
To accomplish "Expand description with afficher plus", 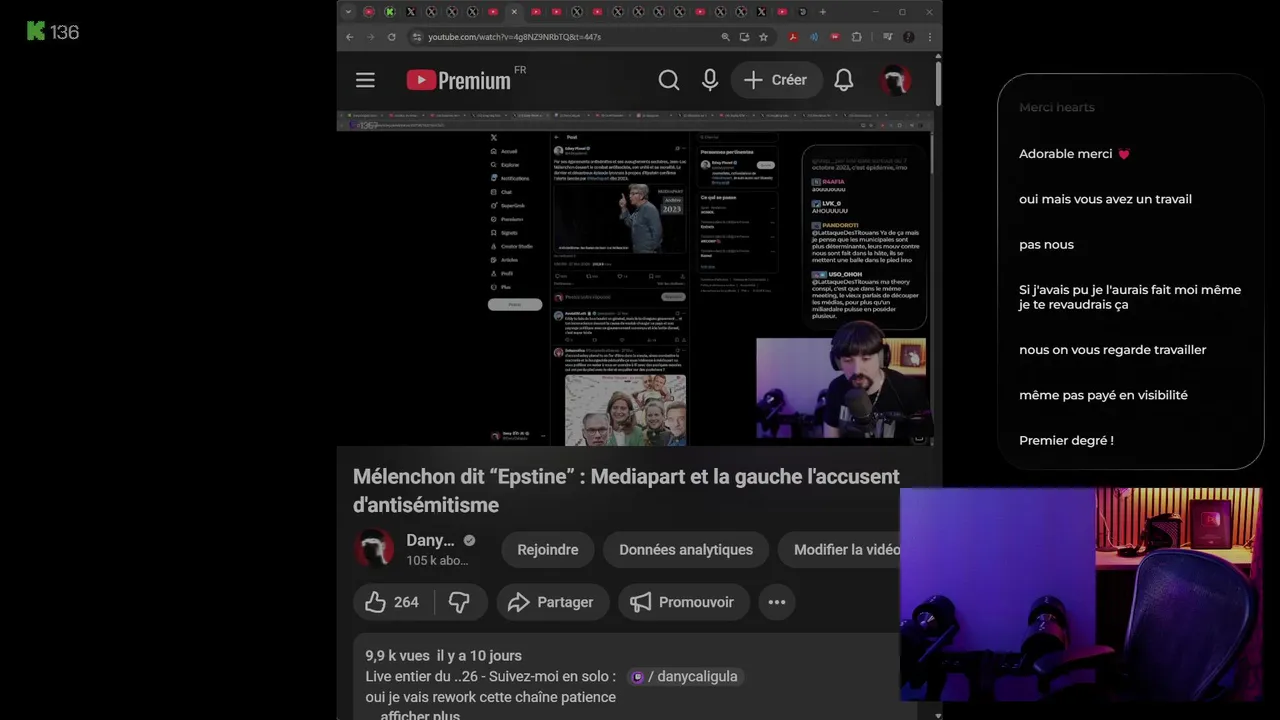I will click(x=420, y=715).
